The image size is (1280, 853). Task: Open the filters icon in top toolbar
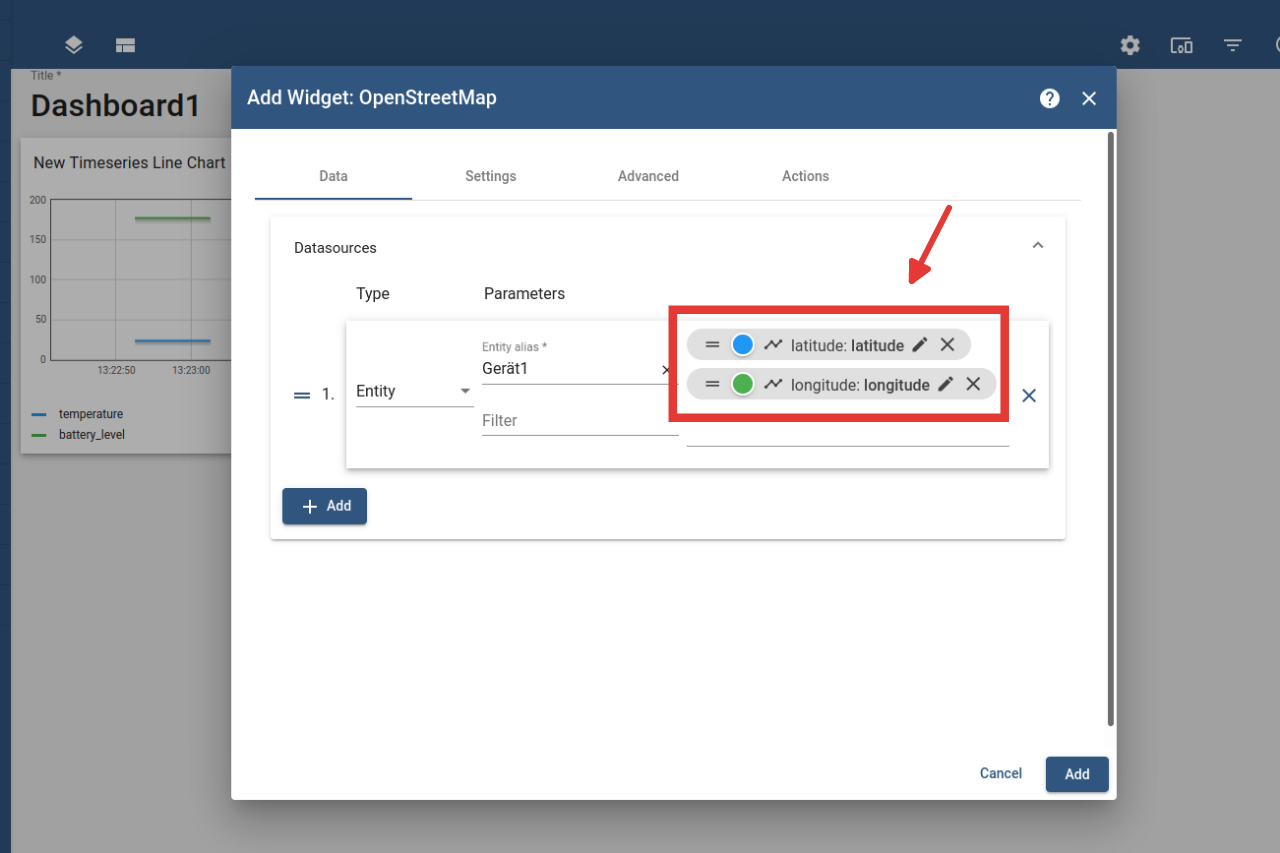tap(1233, 45)
